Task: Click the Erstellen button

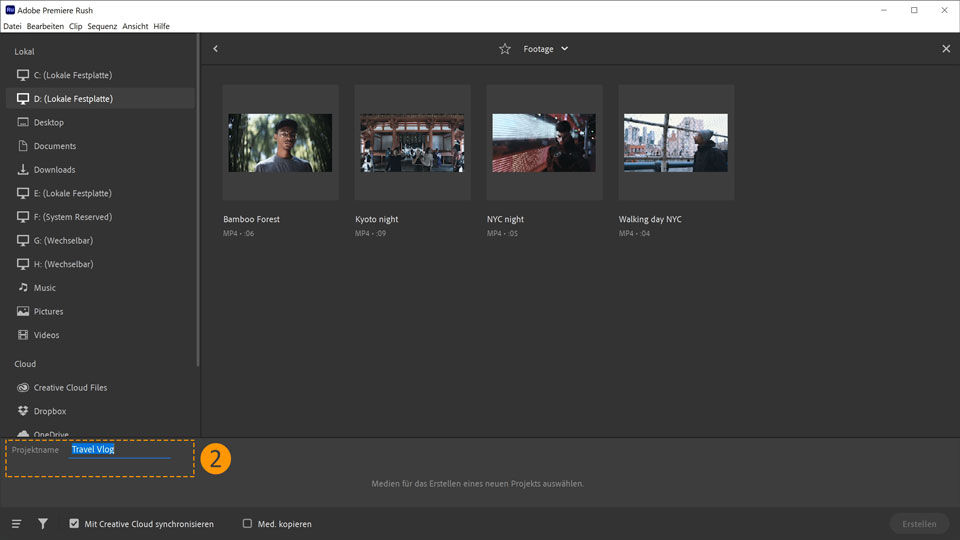Action: tap(919, 523)
